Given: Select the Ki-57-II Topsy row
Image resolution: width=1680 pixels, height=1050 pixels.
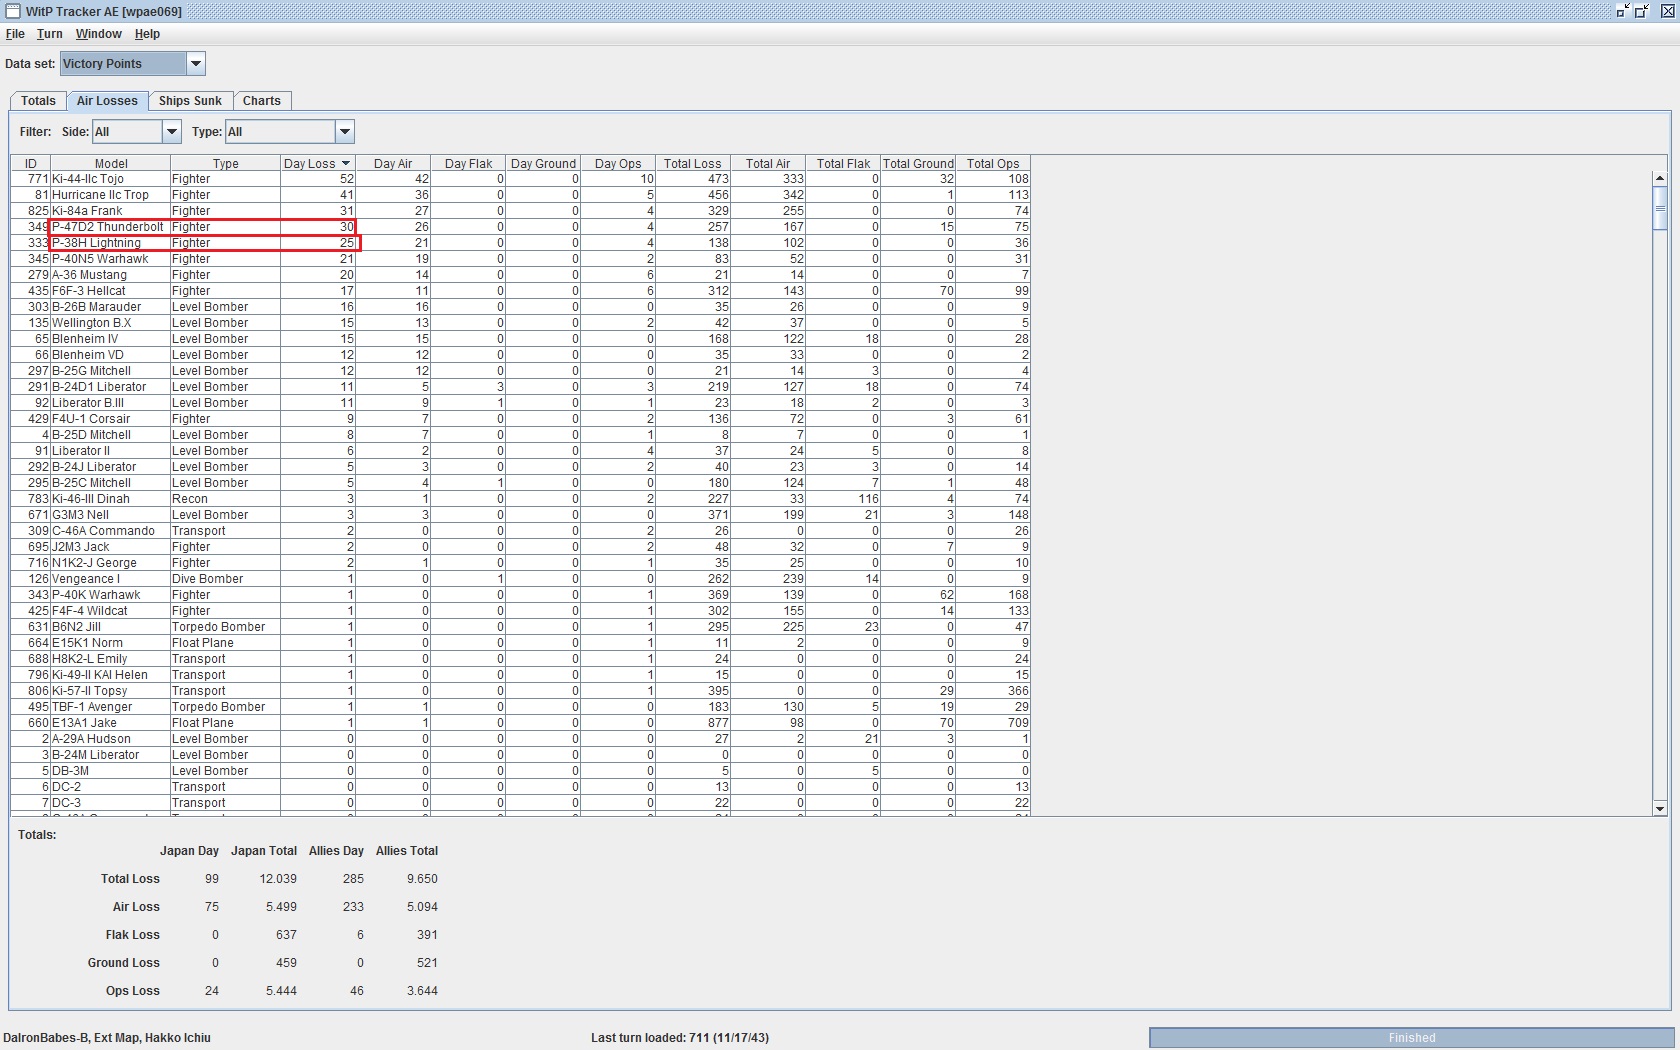Looking at the screenshot, I should [x=520, y=691].
